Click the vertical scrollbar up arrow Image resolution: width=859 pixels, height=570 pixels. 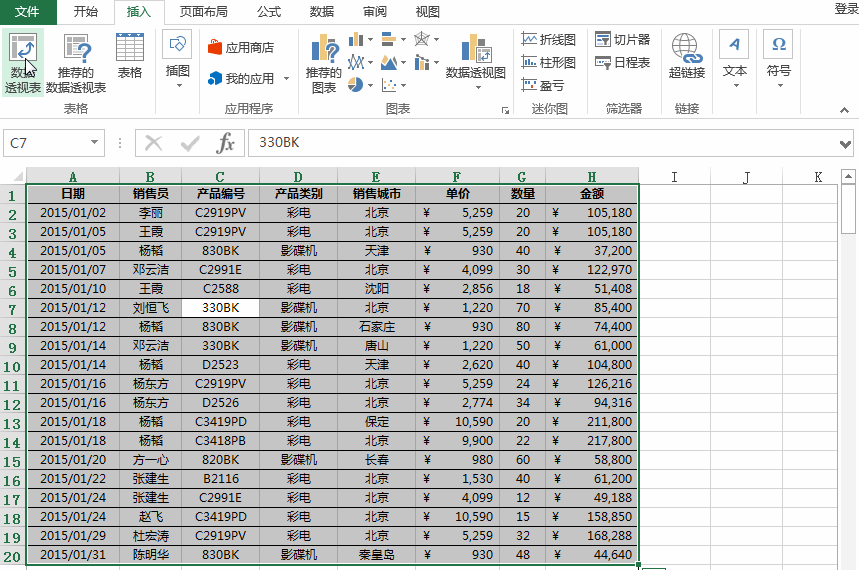(x=848, y=176)
